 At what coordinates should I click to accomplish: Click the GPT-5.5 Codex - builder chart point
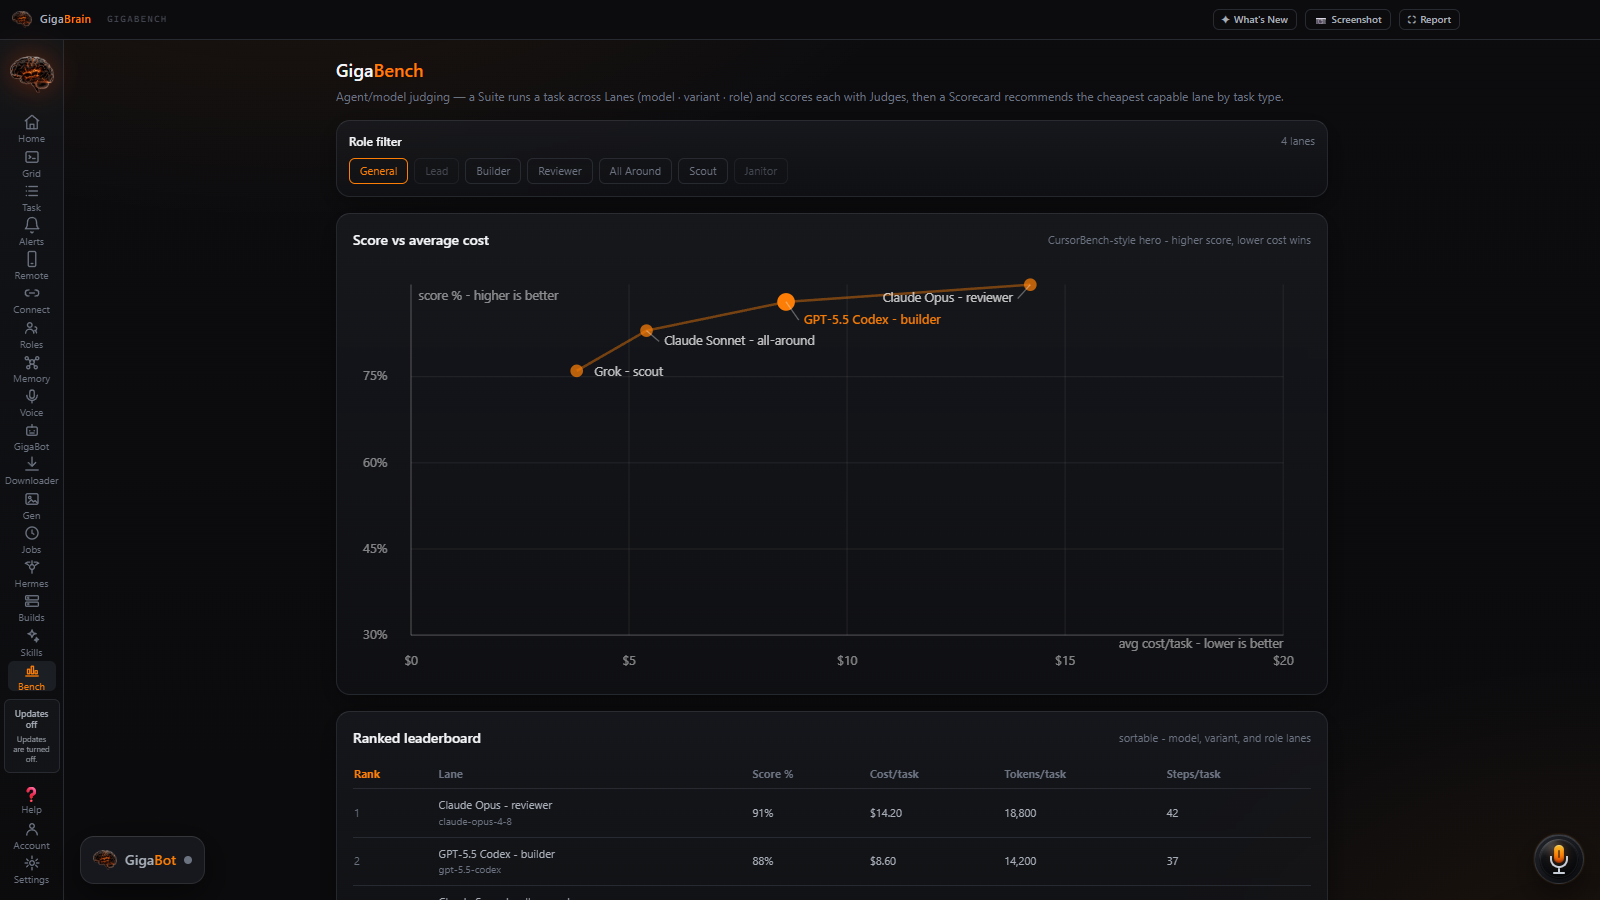coord(786,302)
